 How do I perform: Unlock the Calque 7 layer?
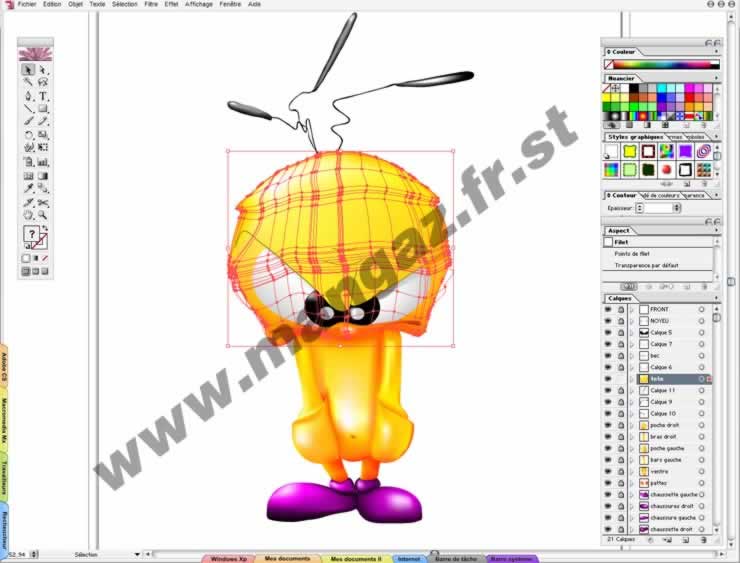(621, 345)
